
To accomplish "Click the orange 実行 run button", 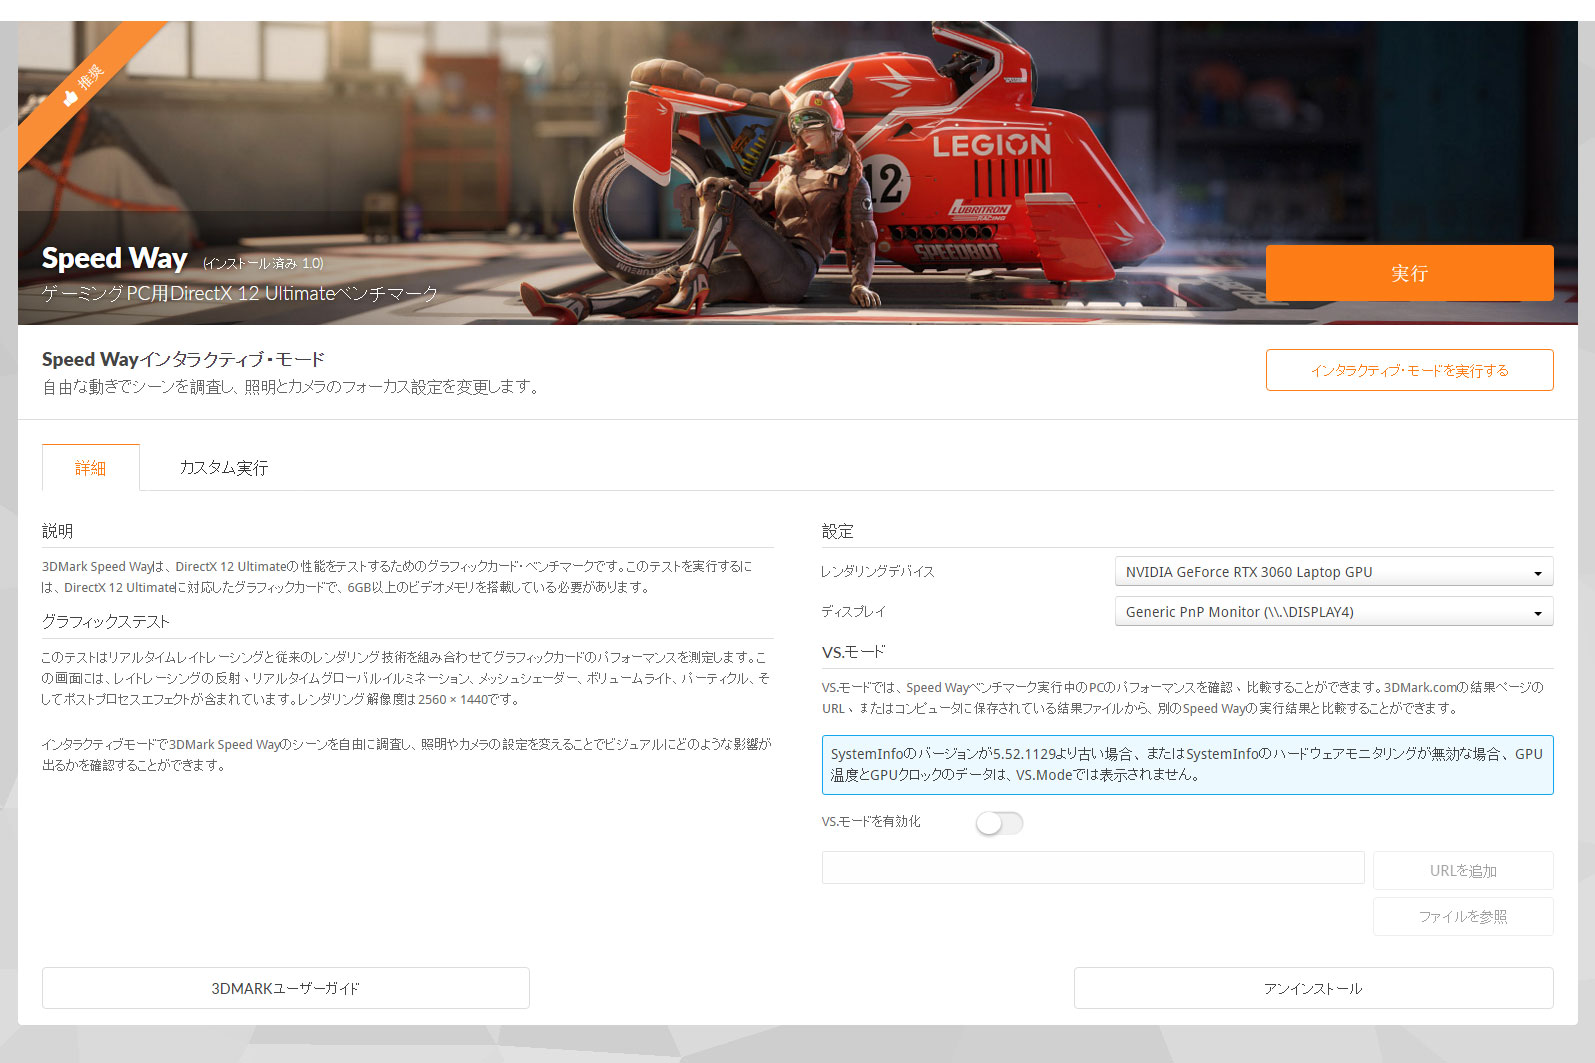I will [1409, 273].
